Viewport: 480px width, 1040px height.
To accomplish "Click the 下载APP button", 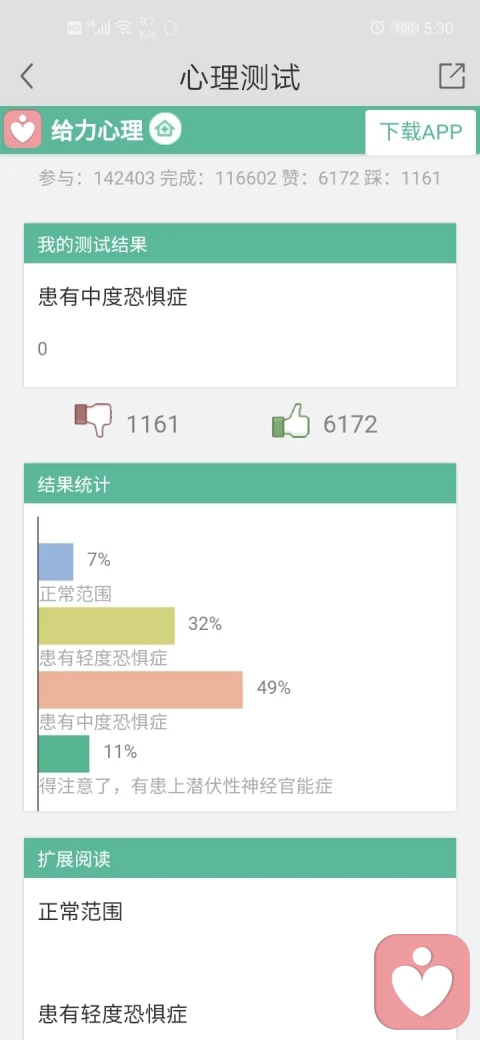I will click(420, 131).
